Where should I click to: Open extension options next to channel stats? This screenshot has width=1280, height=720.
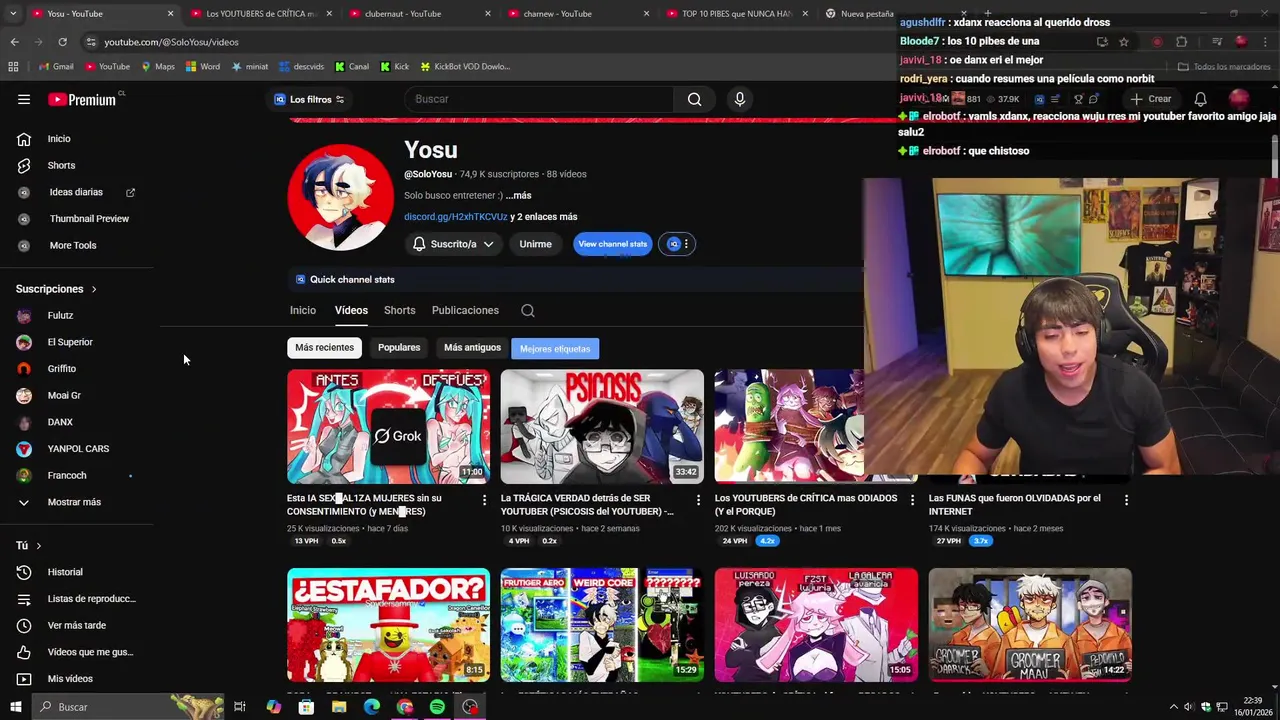(686, 244)
